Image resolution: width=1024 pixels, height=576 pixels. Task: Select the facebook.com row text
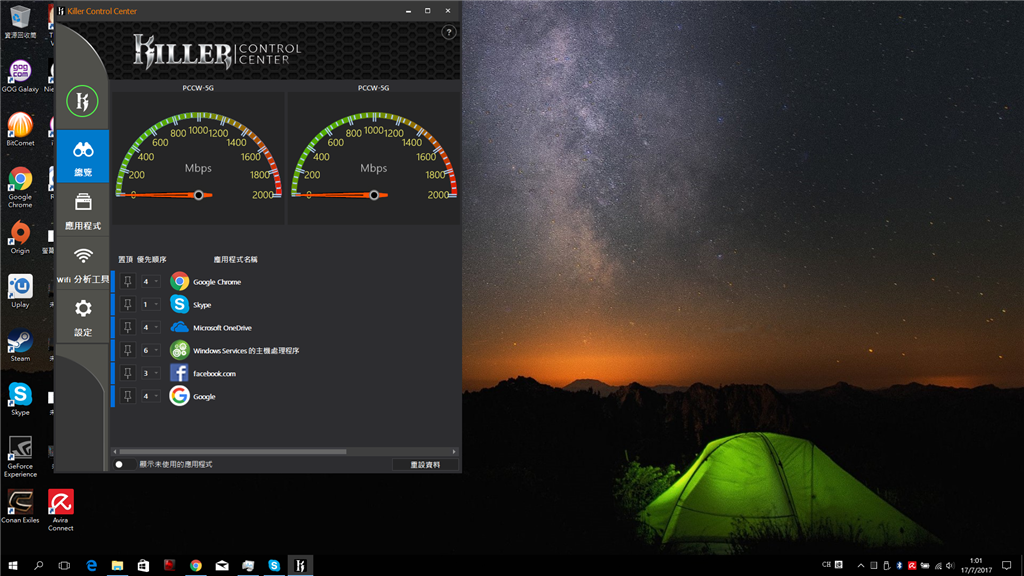click(214, 374)
